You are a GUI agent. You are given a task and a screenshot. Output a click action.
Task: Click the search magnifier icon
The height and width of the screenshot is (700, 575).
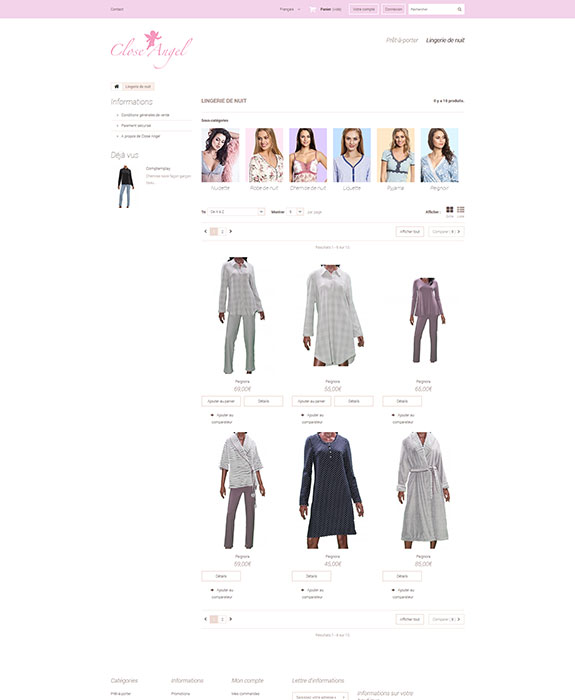[x=459, y=9]
